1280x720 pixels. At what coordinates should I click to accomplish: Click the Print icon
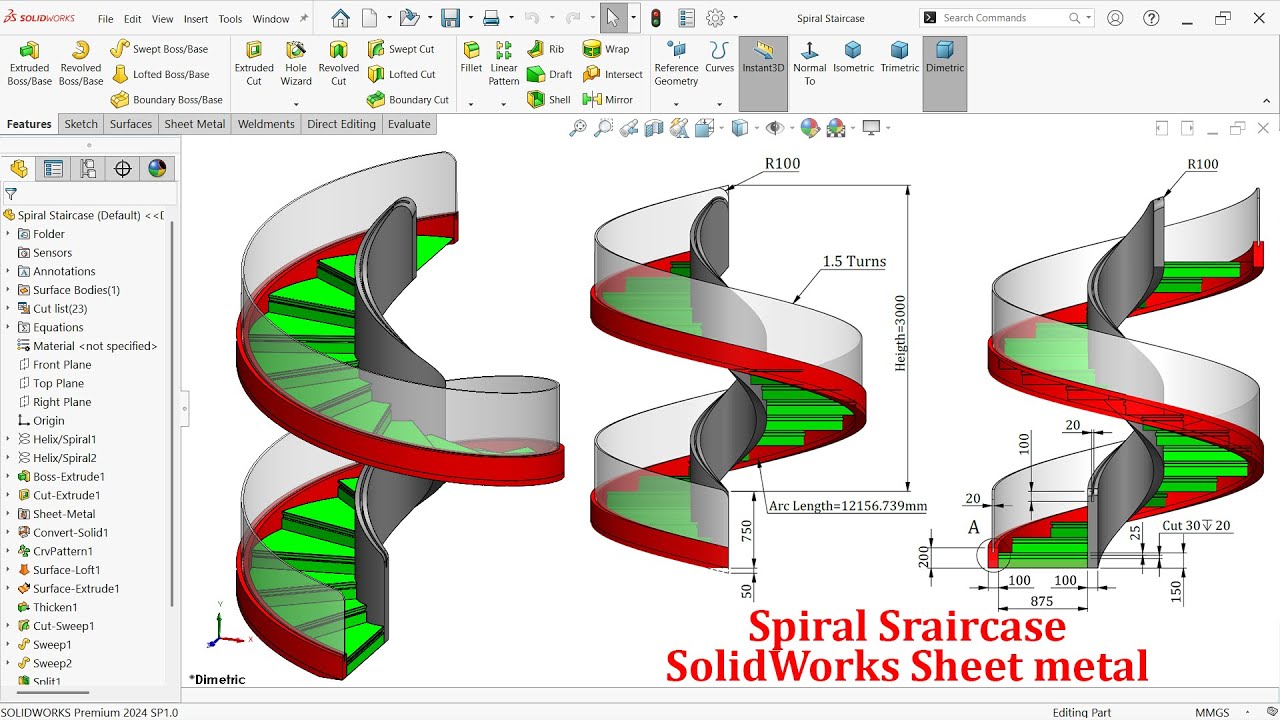pyautogui.click(x=491, y=18)
